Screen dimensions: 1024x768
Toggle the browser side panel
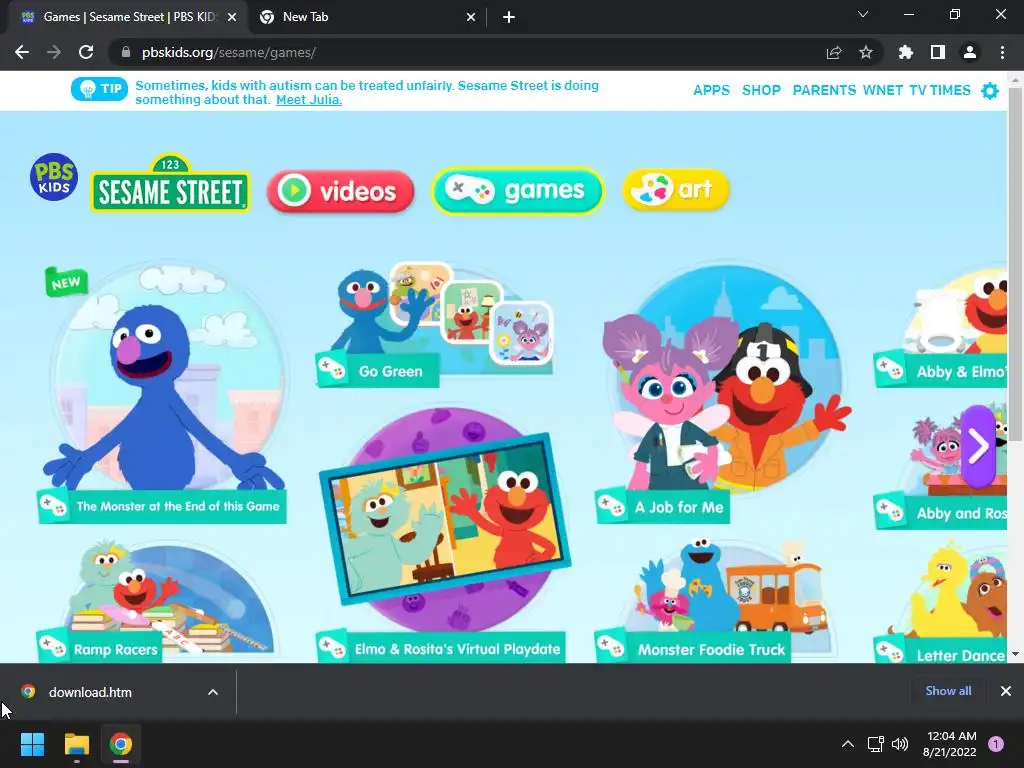tap(938, 52)
